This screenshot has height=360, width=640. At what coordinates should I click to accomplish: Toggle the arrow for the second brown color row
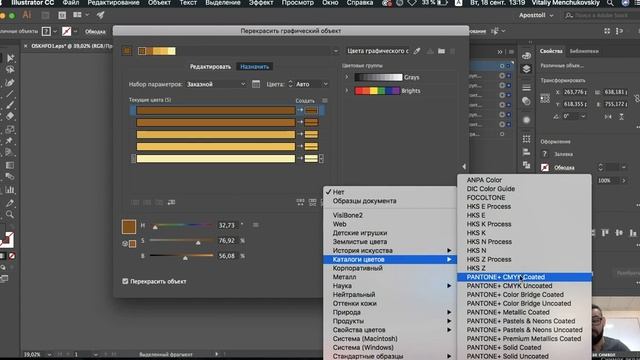(x=300, y=122)
